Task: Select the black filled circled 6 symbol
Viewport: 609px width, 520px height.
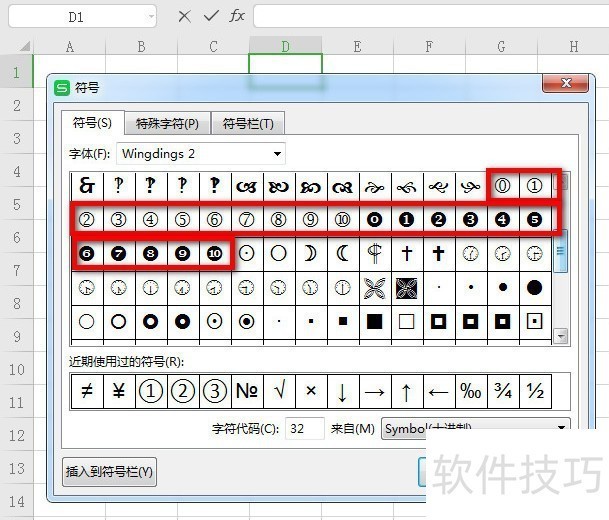Action: tap(87, 254)
